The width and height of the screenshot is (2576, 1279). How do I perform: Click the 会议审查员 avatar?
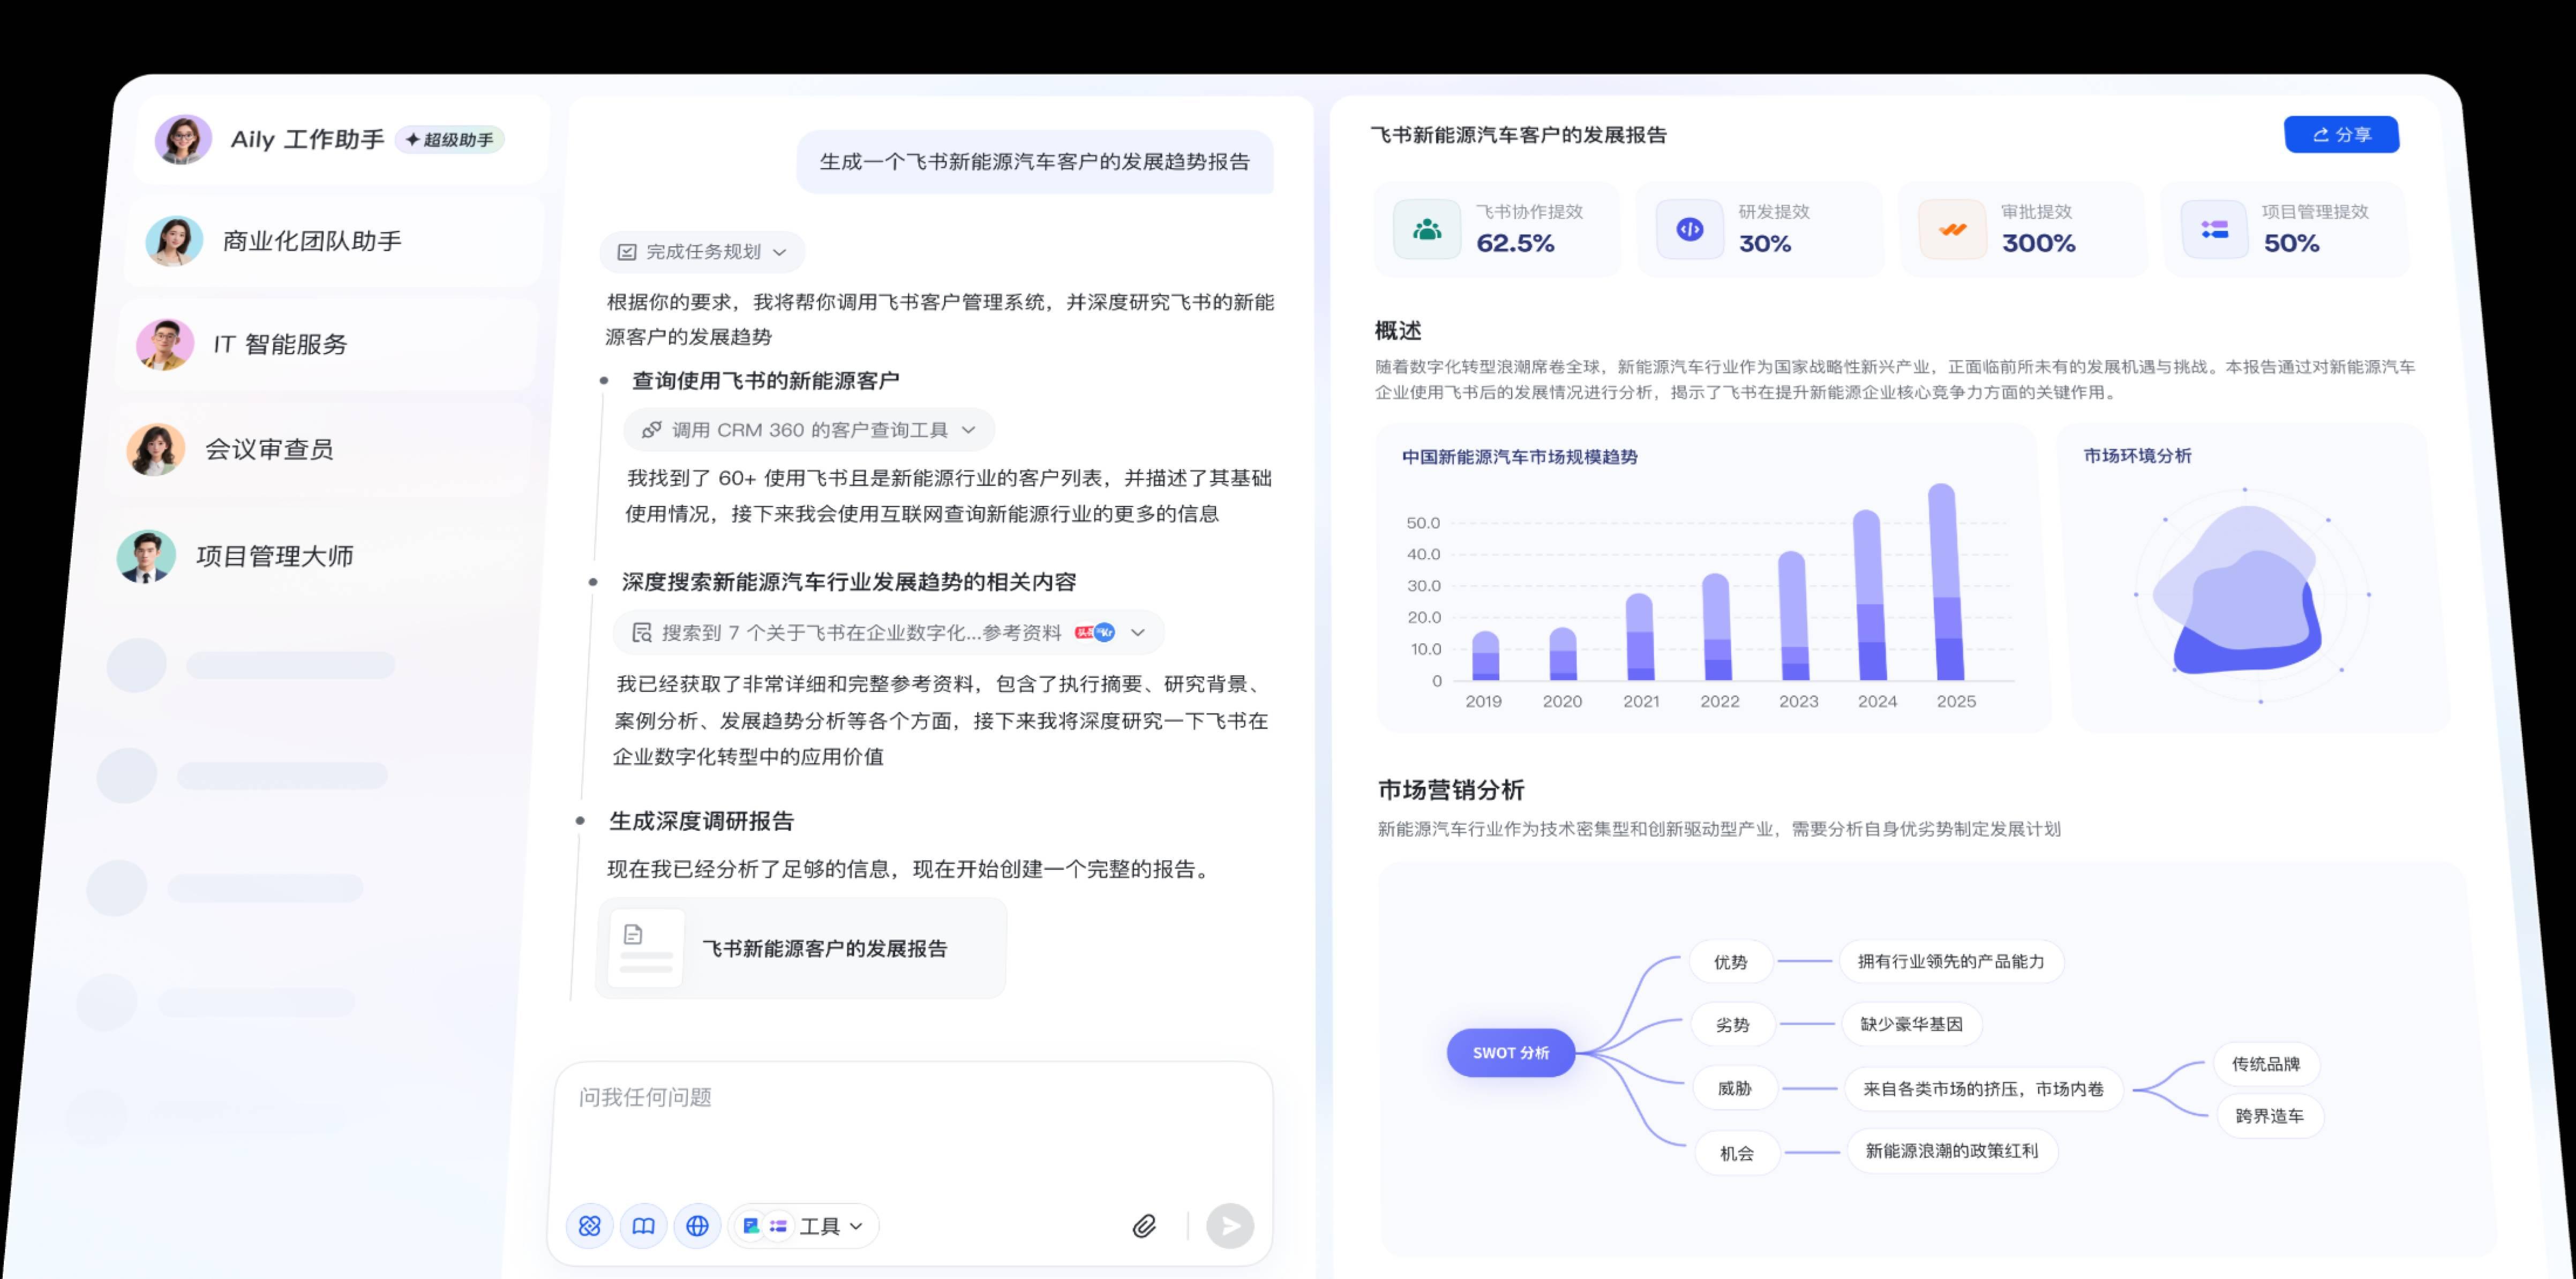156,449
